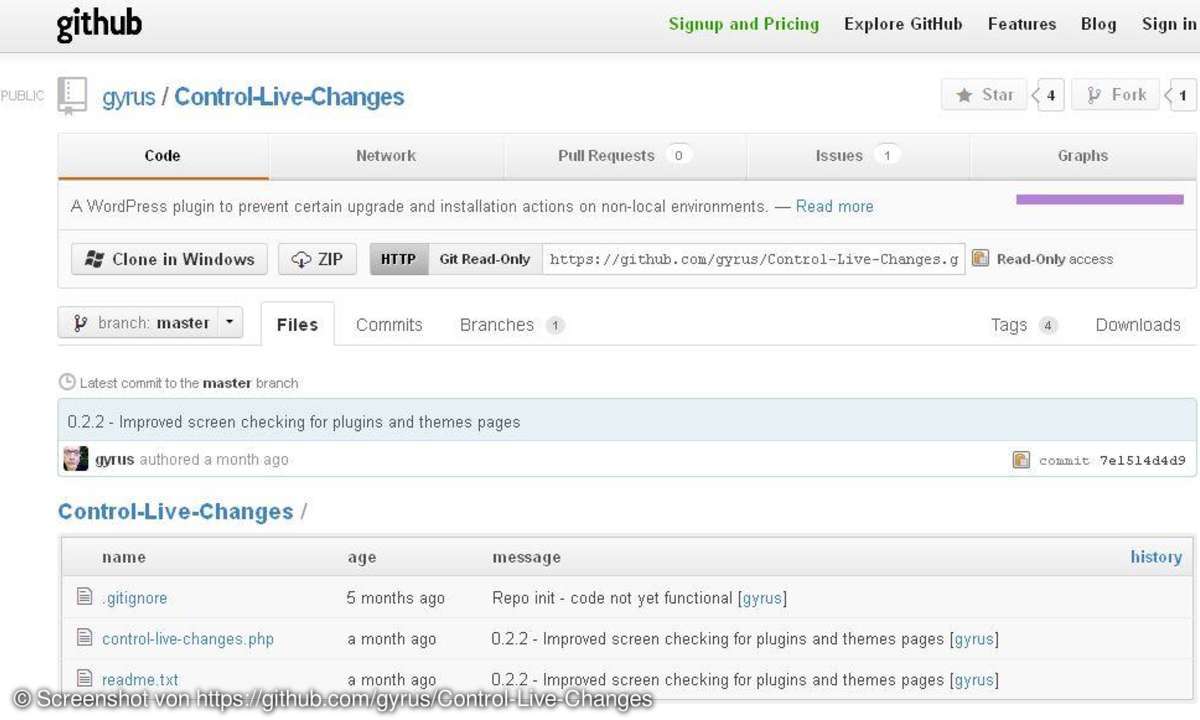Open the Issues tab
1200x720 pixels.
click(858, 156)
